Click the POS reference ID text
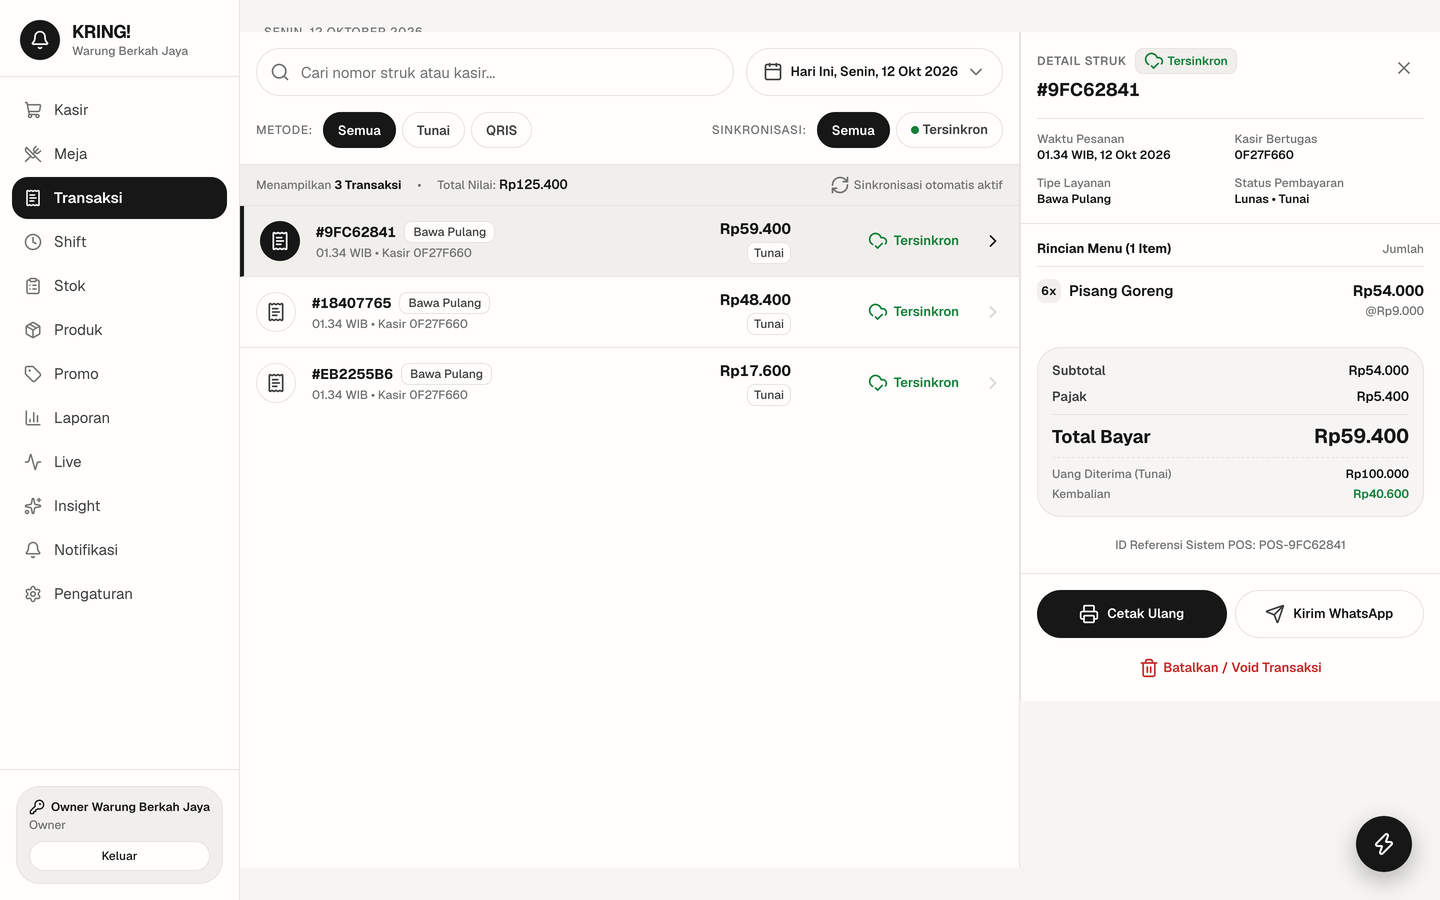Viewport: 1440px width, 900px height. point(1230,545)
